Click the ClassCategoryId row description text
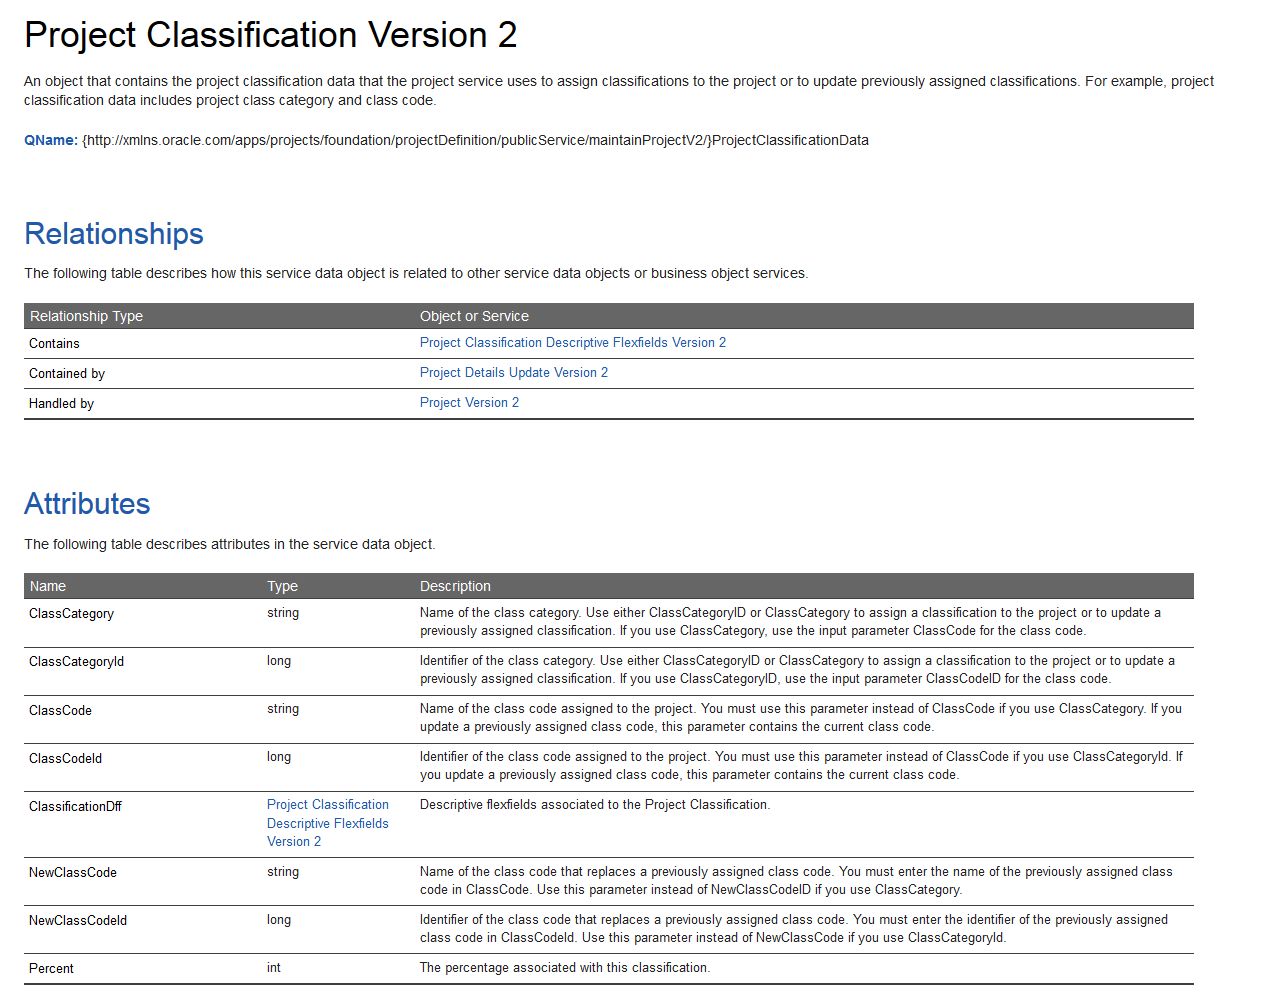Viewport: 1272px width, 997px height. tap(797, 670)
